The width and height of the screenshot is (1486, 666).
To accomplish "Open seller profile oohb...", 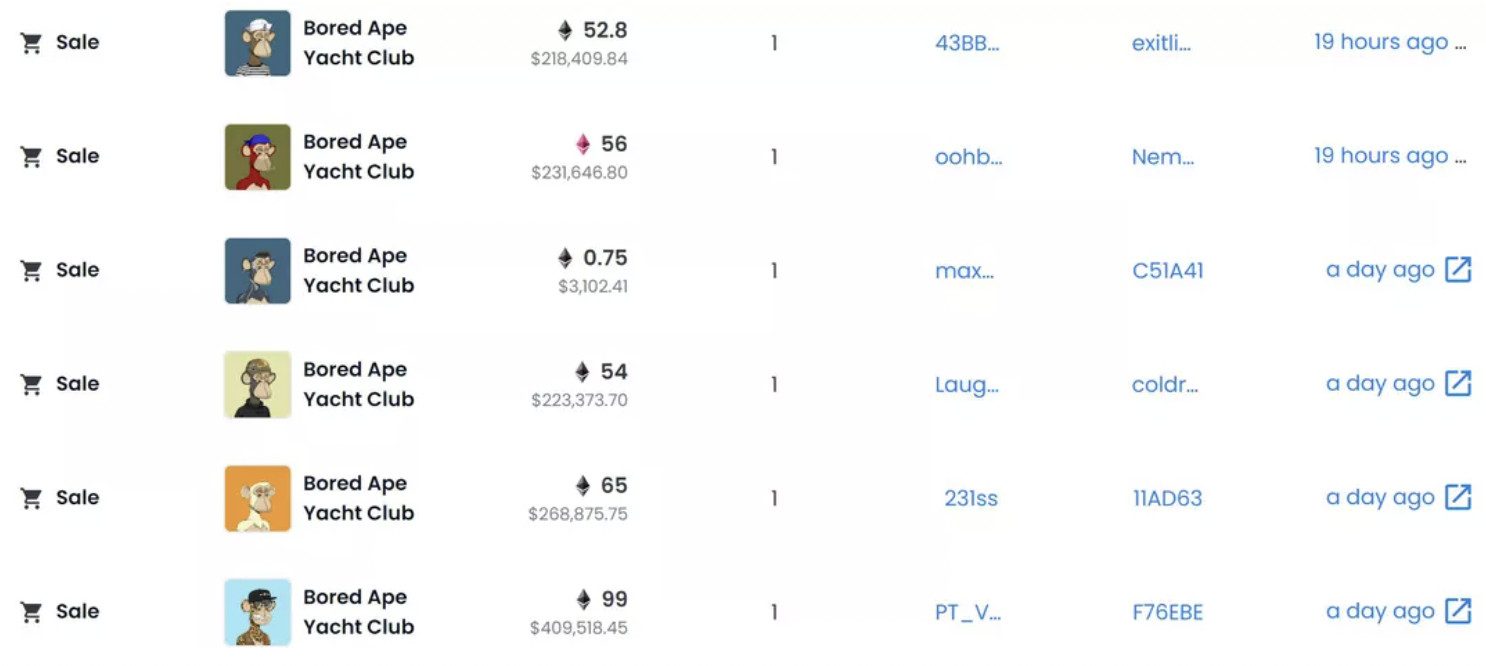I will 968,157.
